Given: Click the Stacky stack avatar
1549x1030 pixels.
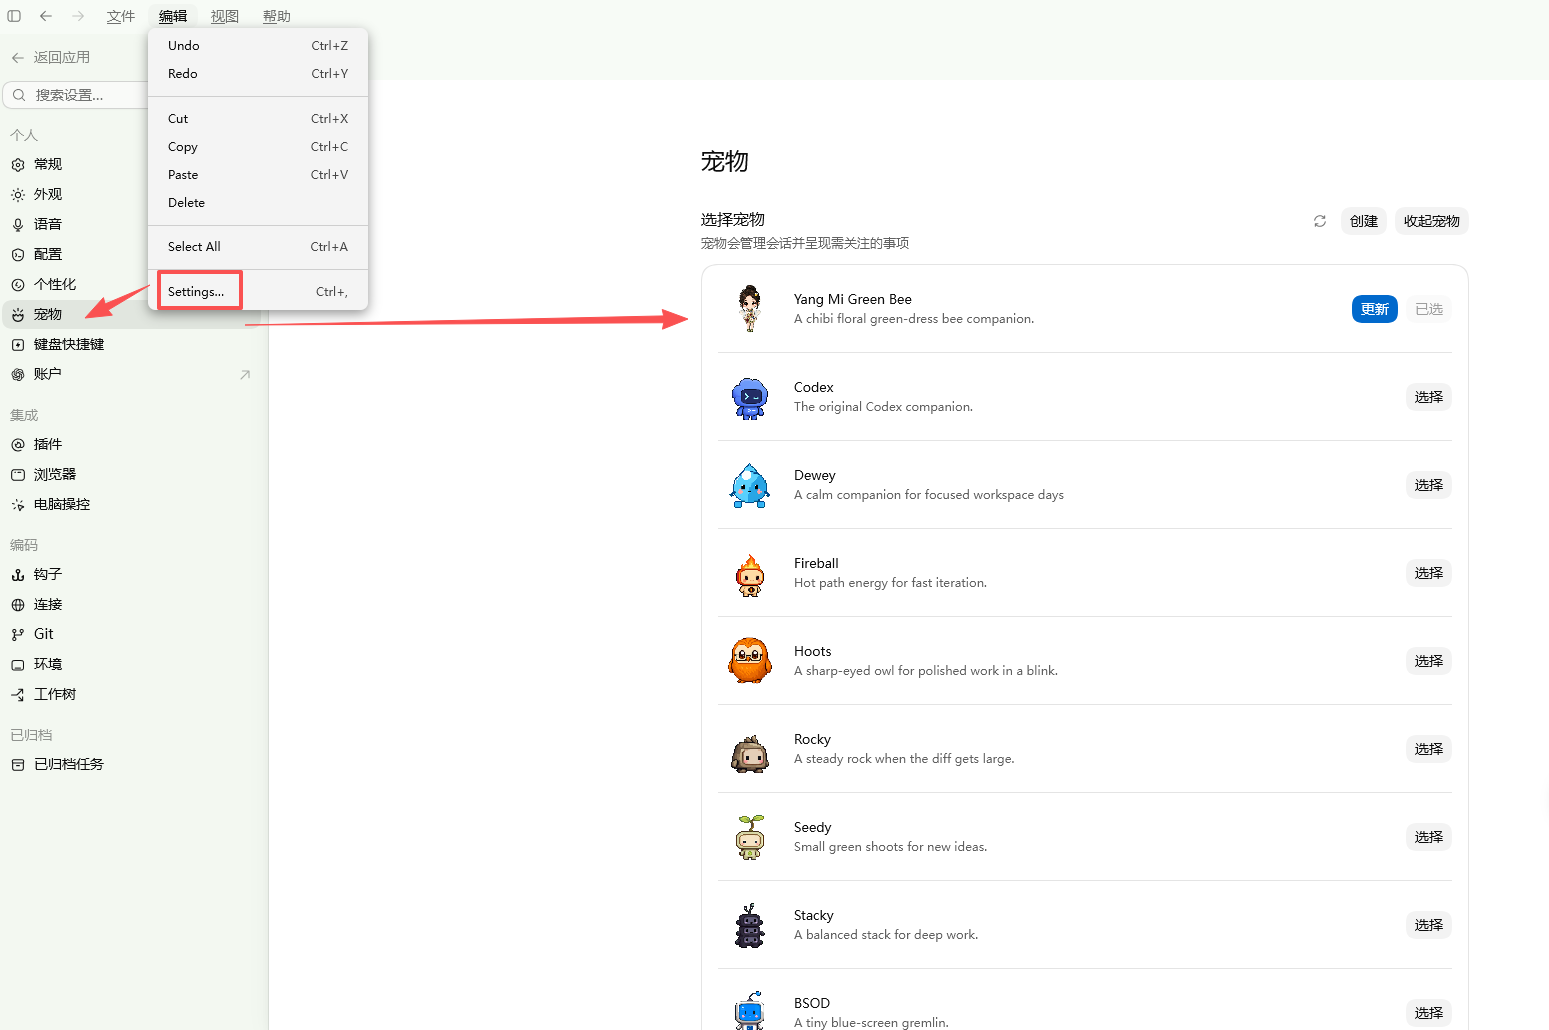Looking at the screenshot, I should pyautogui.click(x=750, y=925).
